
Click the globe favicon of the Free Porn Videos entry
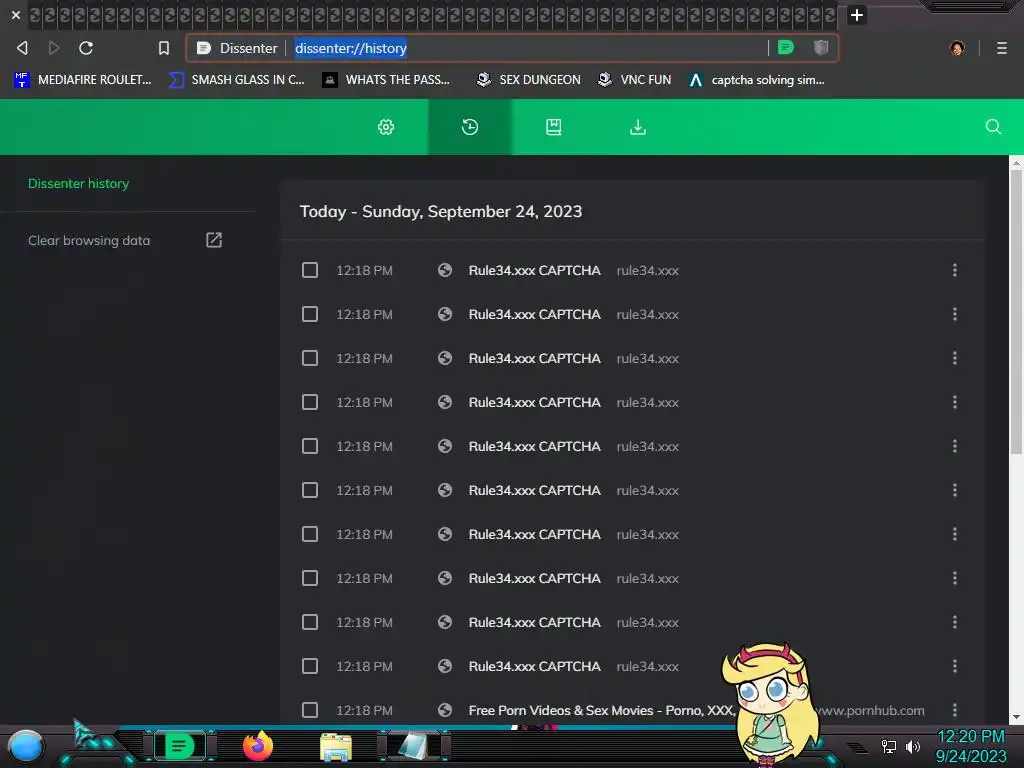click(445, 710)
